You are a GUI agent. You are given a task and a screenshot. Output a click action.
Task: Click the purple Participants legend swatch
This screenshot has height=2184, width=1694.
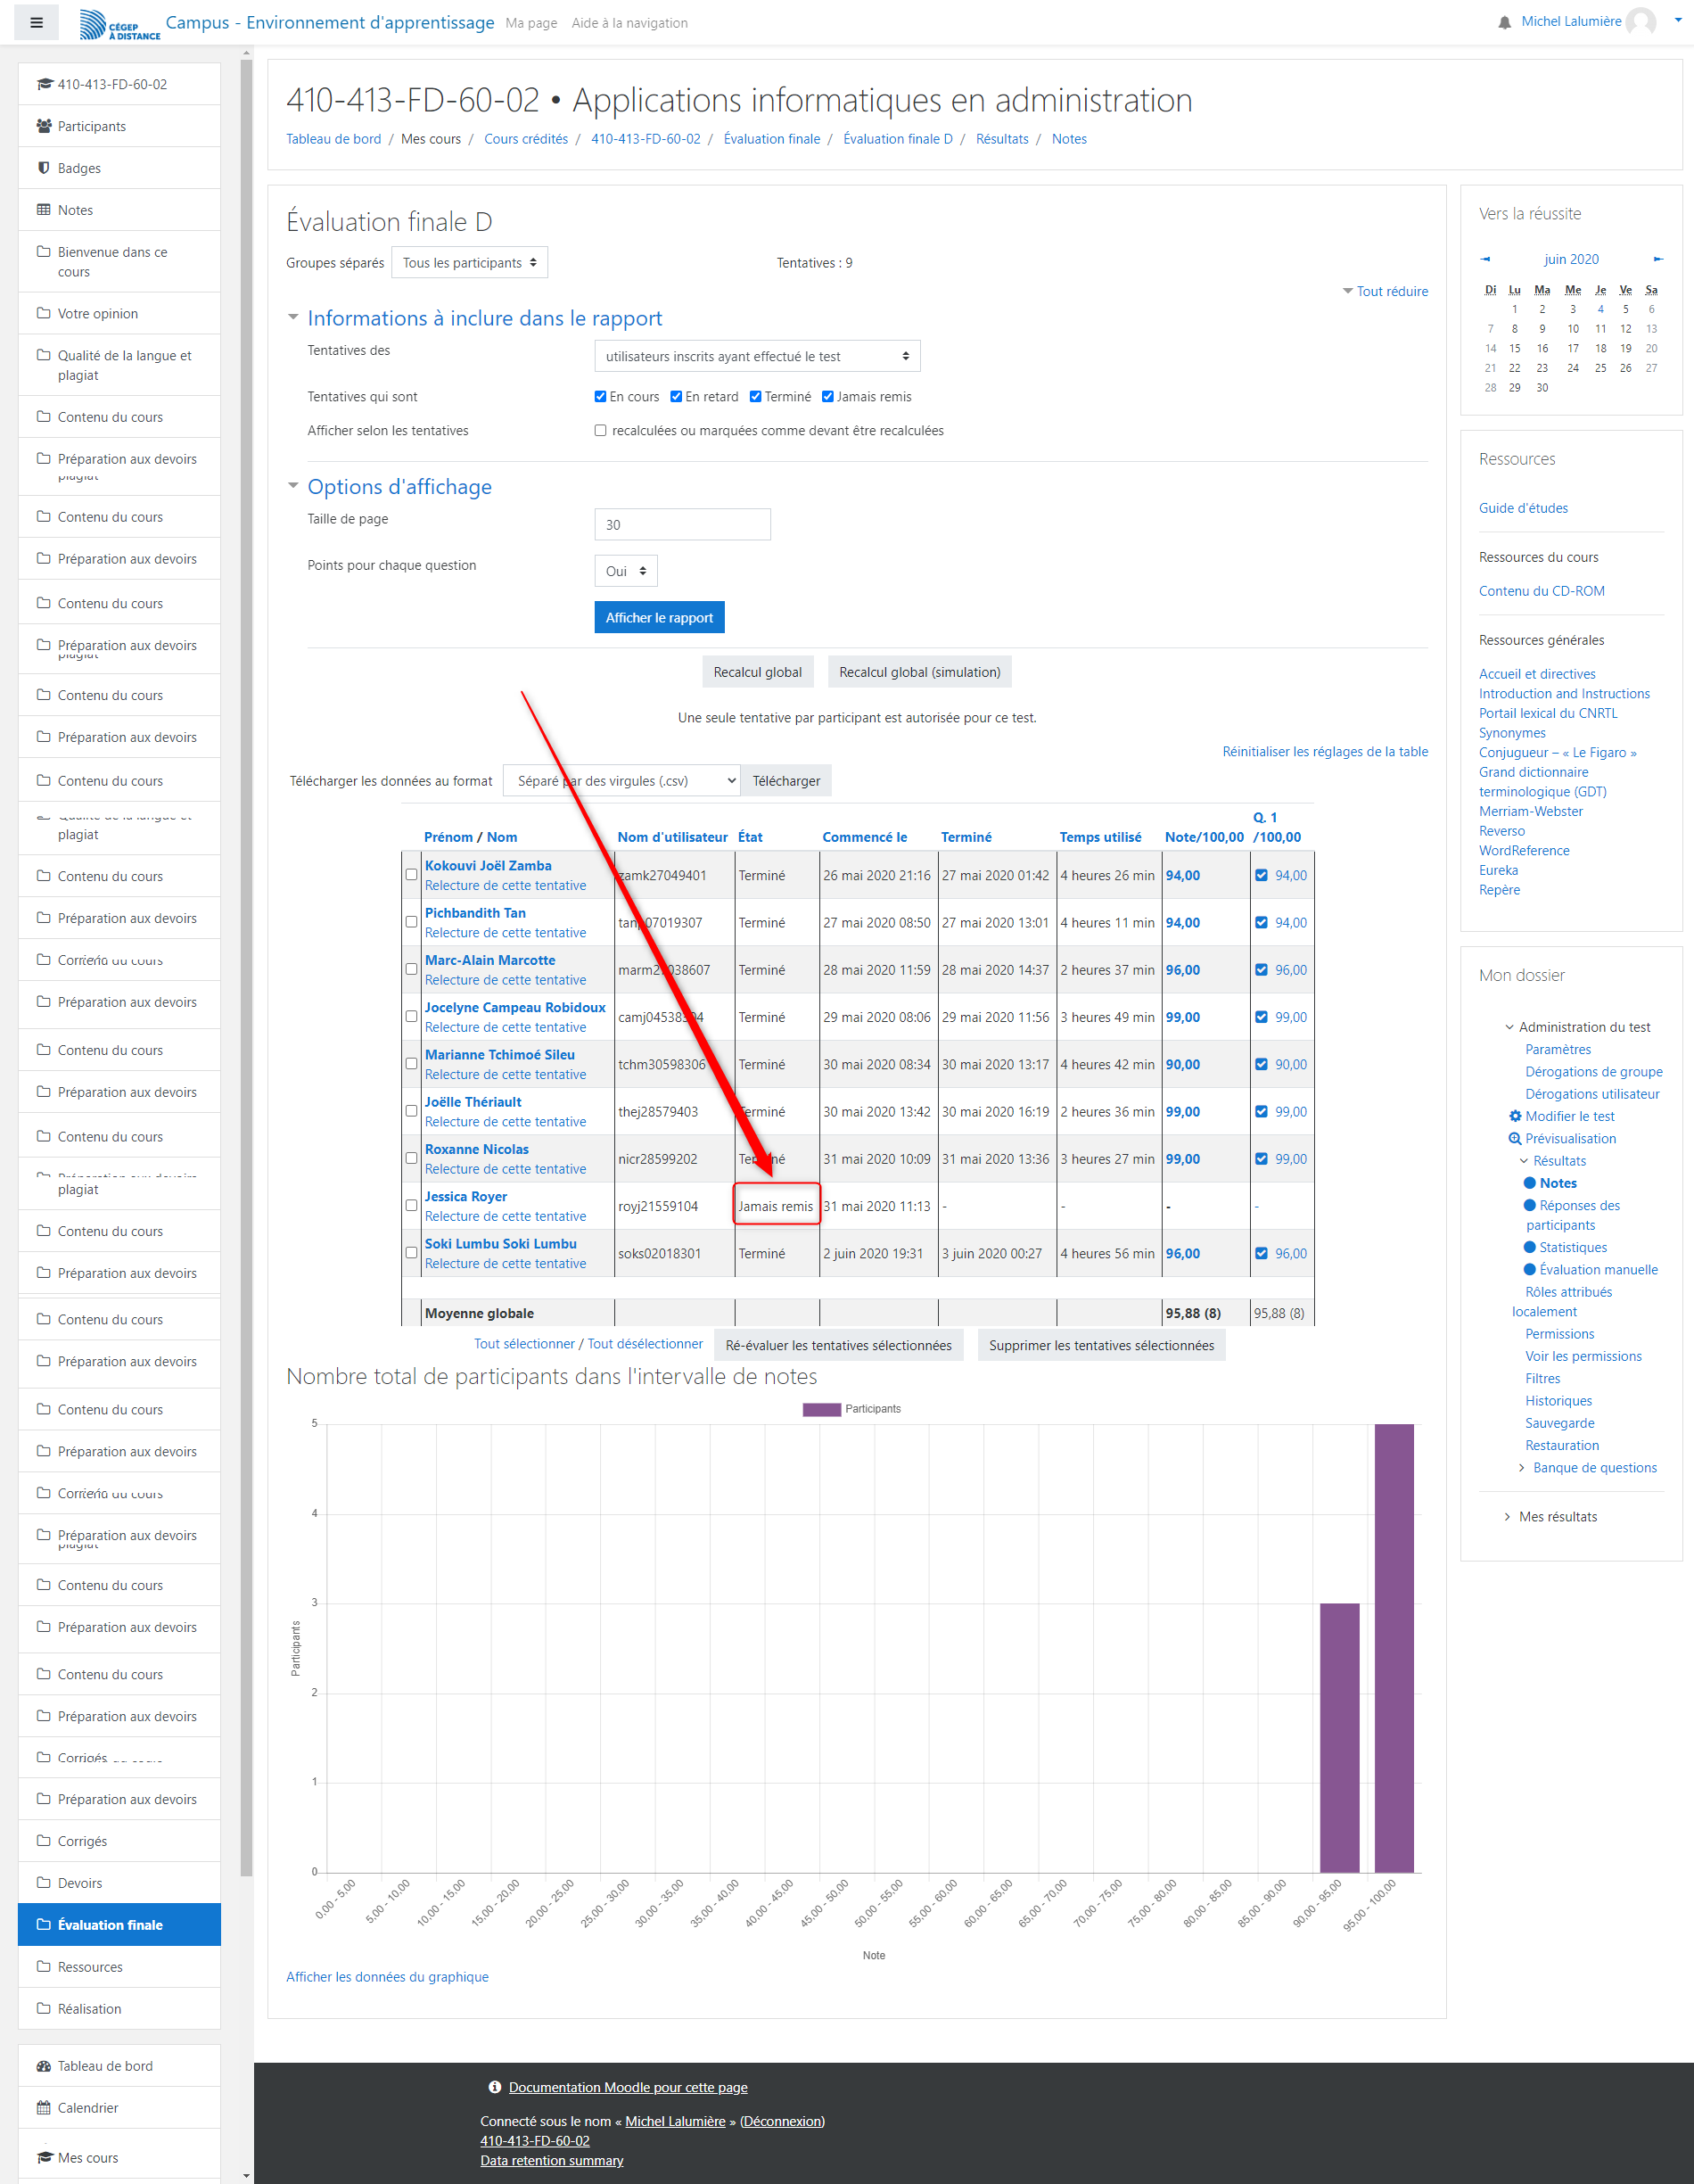[x=820, y=1409]
